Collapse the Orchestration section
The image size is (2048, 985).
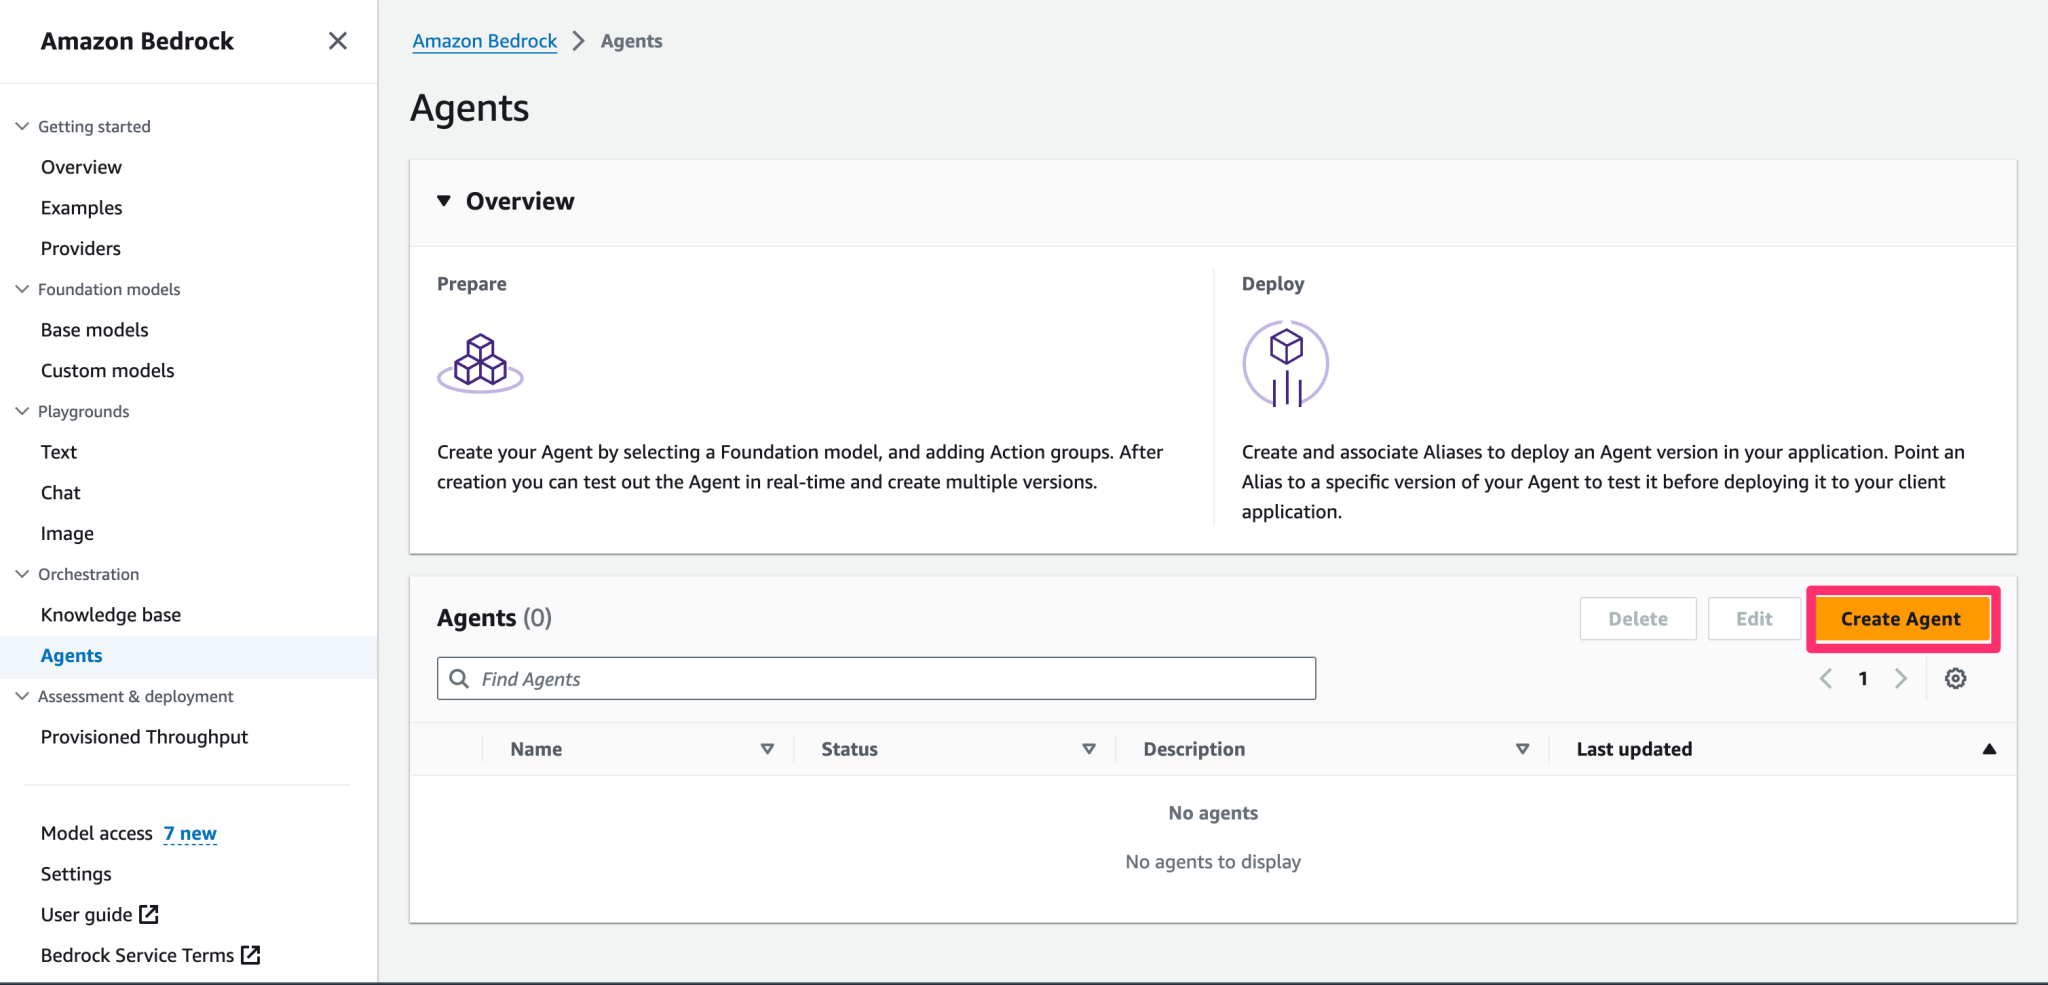click(x=22, y=574)
